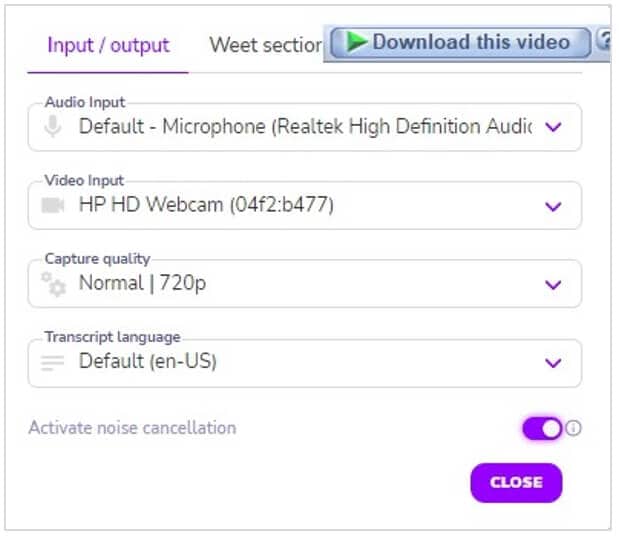Switch to the Weet section tab

point(266,45)
